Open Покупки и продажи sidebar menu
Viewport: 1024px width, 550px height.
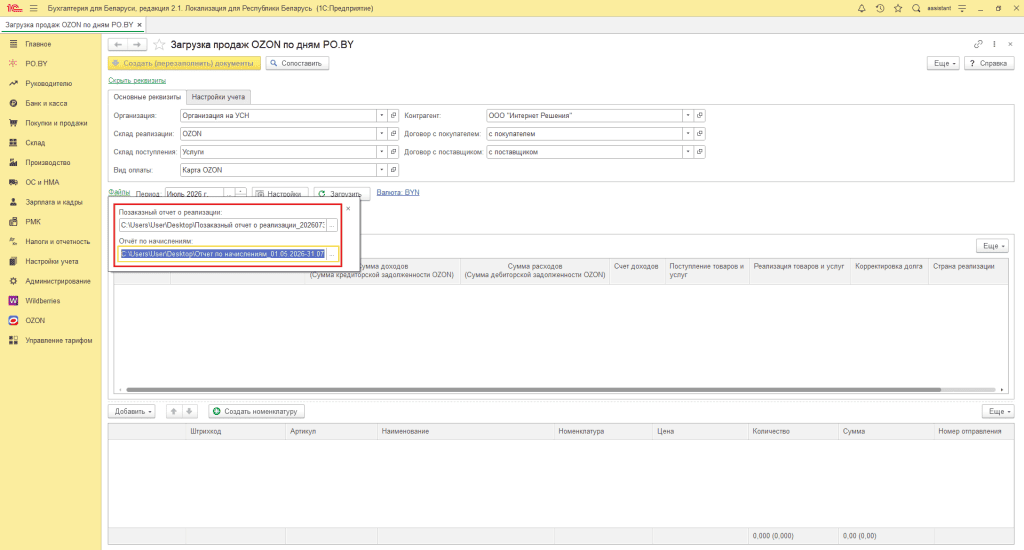tap(56, 123)
